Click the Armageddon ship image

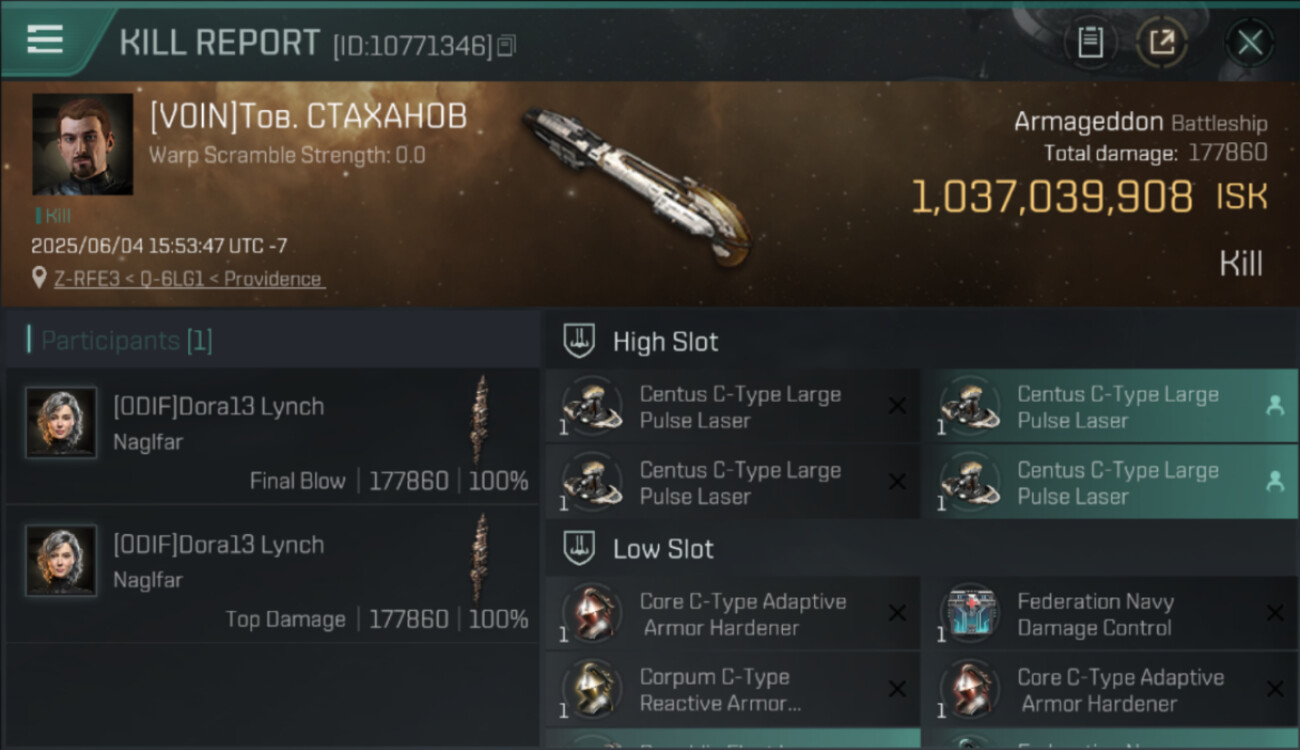[636, 186]
